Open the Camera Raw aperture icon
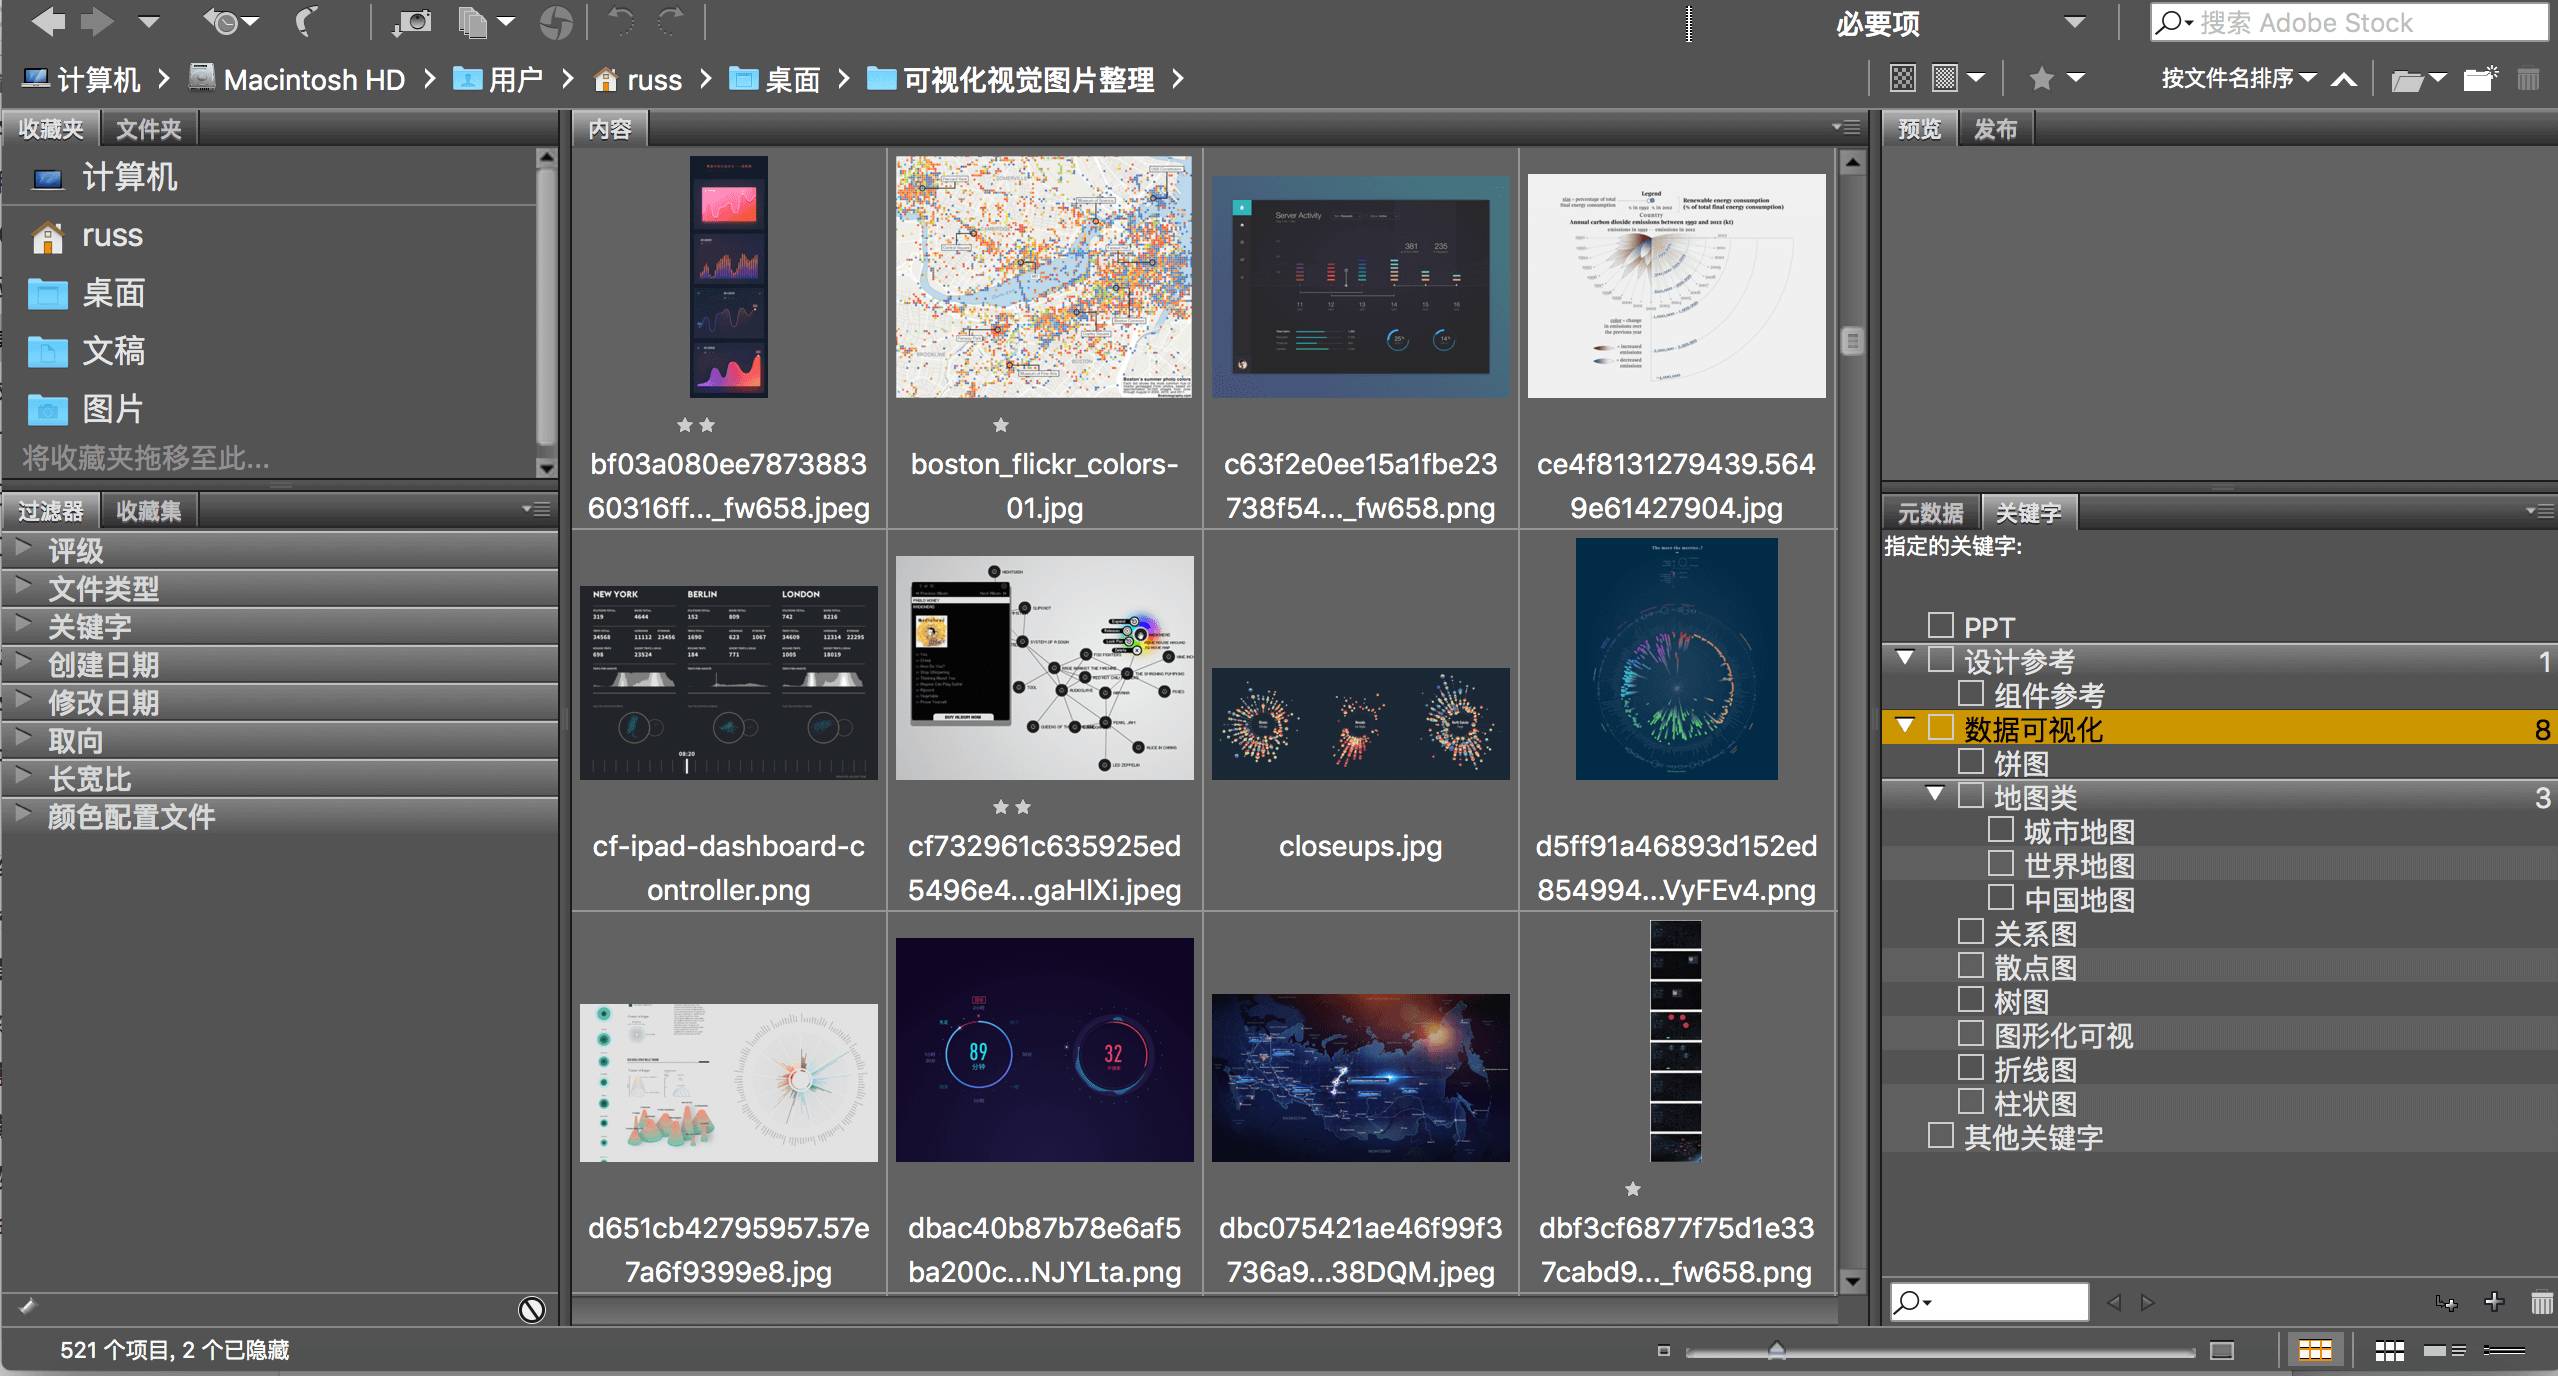 pos(556,21)
